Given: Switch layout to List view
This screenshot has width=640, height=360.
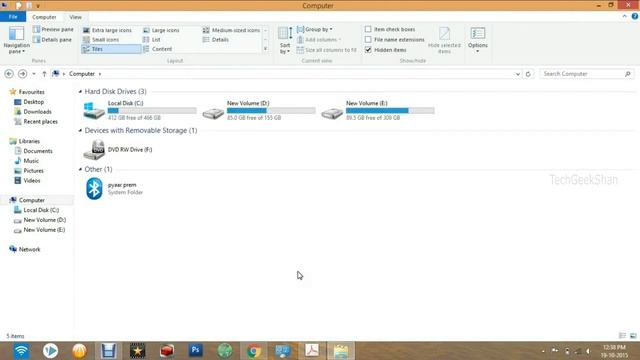Looking at the screenshot, I should pos(151,40).
